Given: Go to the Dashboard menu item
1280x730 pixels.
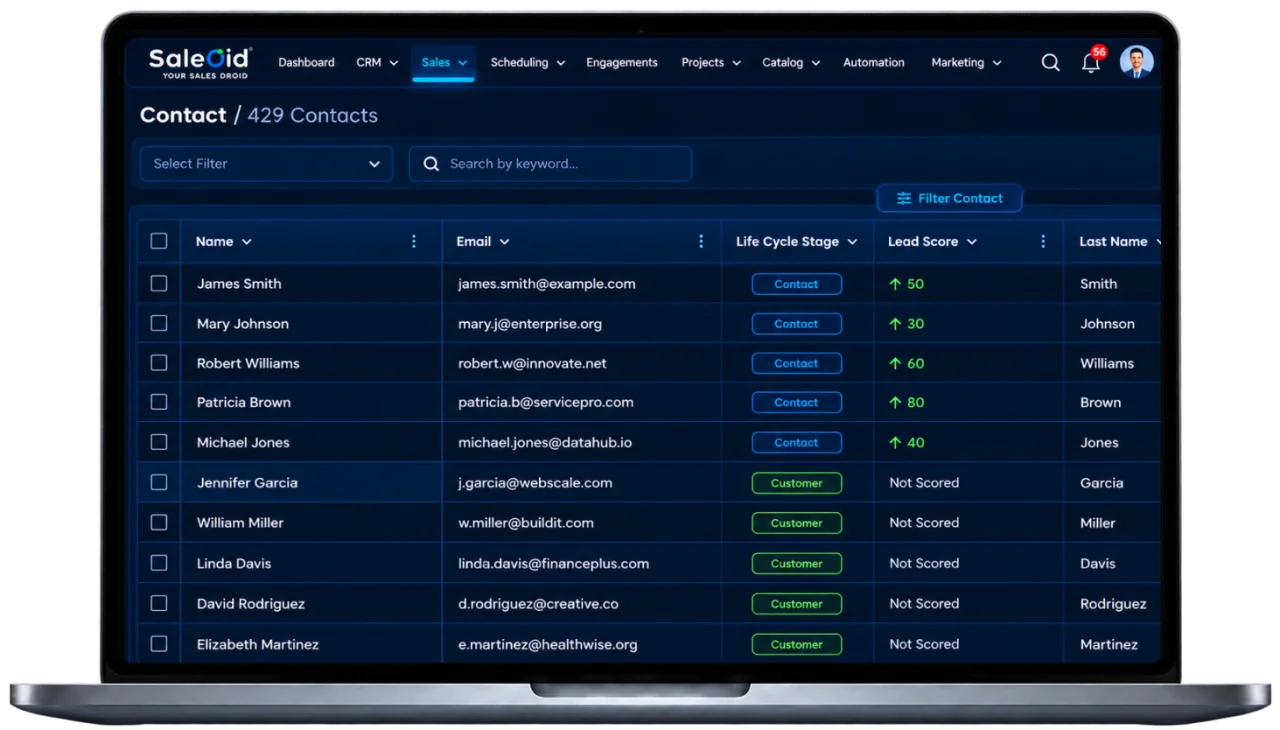Looking at the screenshot, I should (306, 62).
